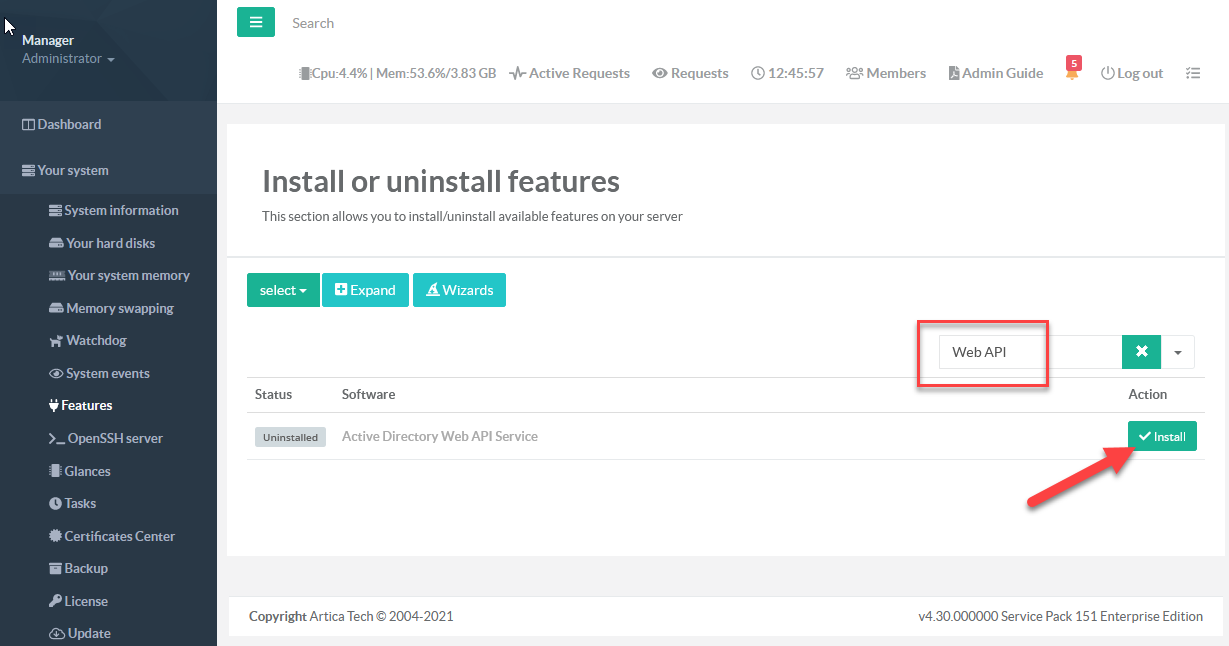Install Active Directory Web API Service
The width and height of the screenshot is (1229, 646).
click(1162, 436)
